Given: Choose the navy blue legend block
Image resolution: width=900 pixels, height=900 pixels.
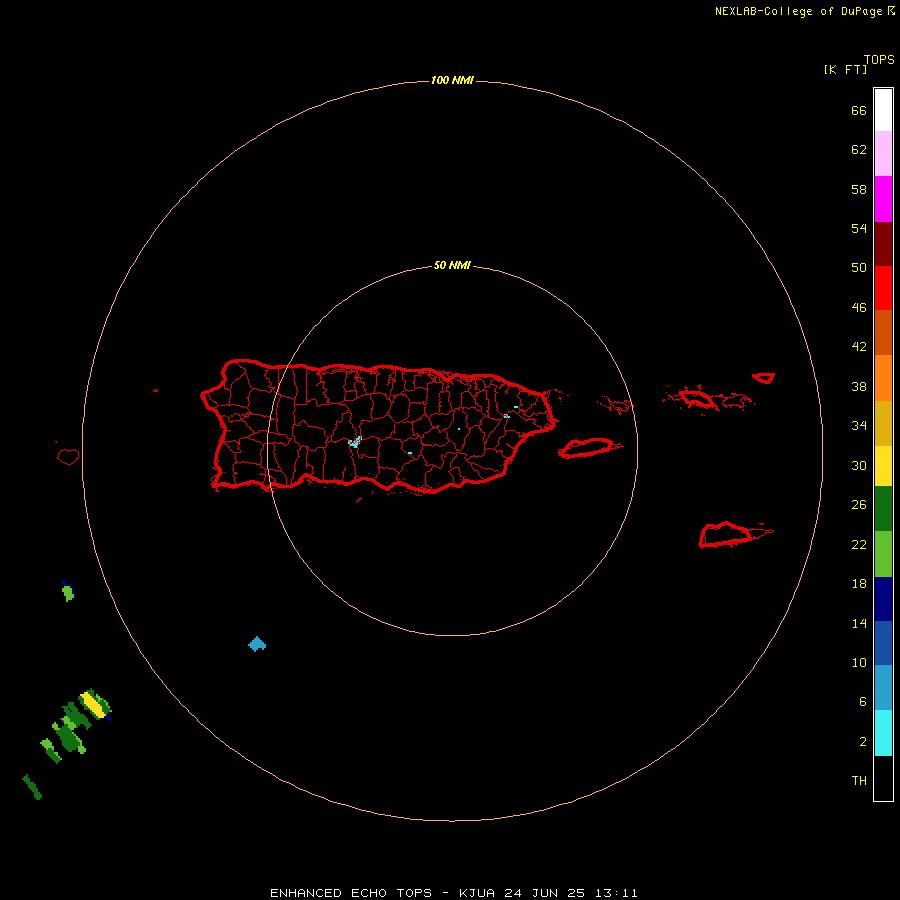Looking at the screenshot, I should point(883,599).
